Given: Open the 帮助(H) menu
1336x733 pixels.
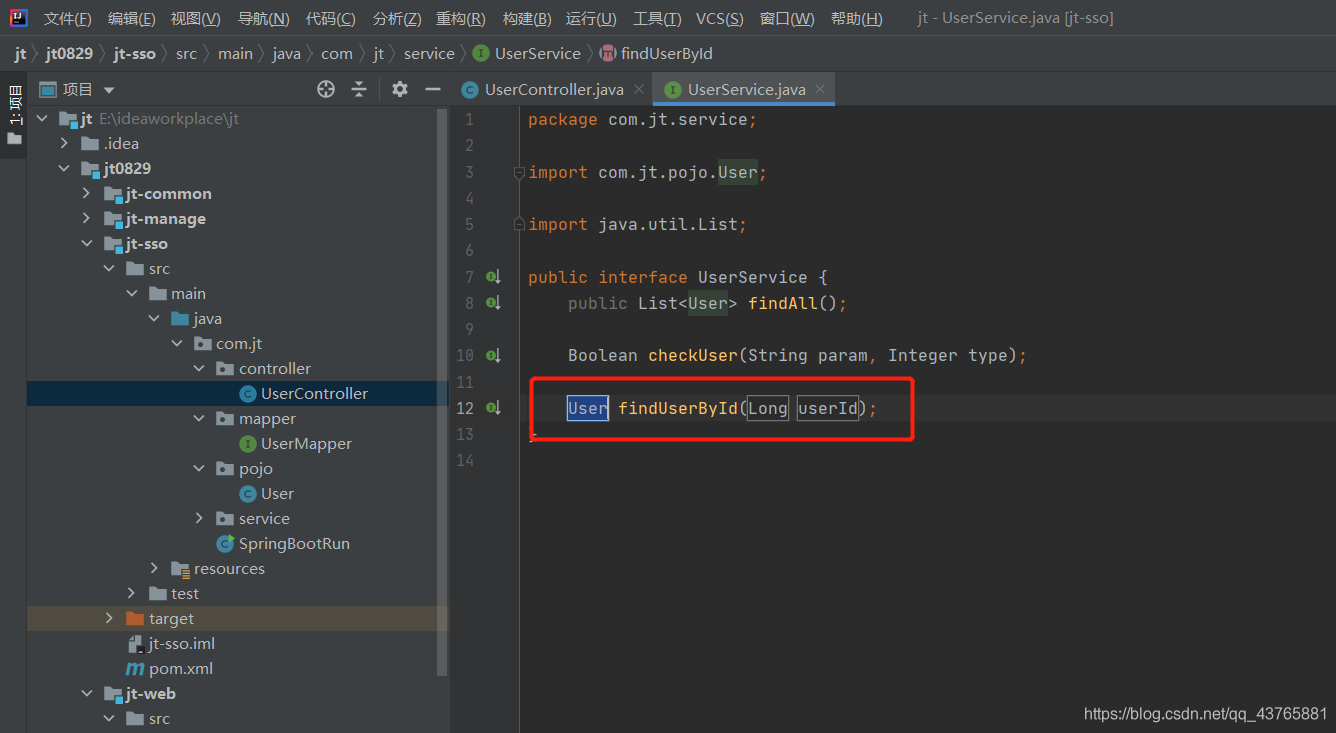Looking at the screenshot, I should point(856,19).
